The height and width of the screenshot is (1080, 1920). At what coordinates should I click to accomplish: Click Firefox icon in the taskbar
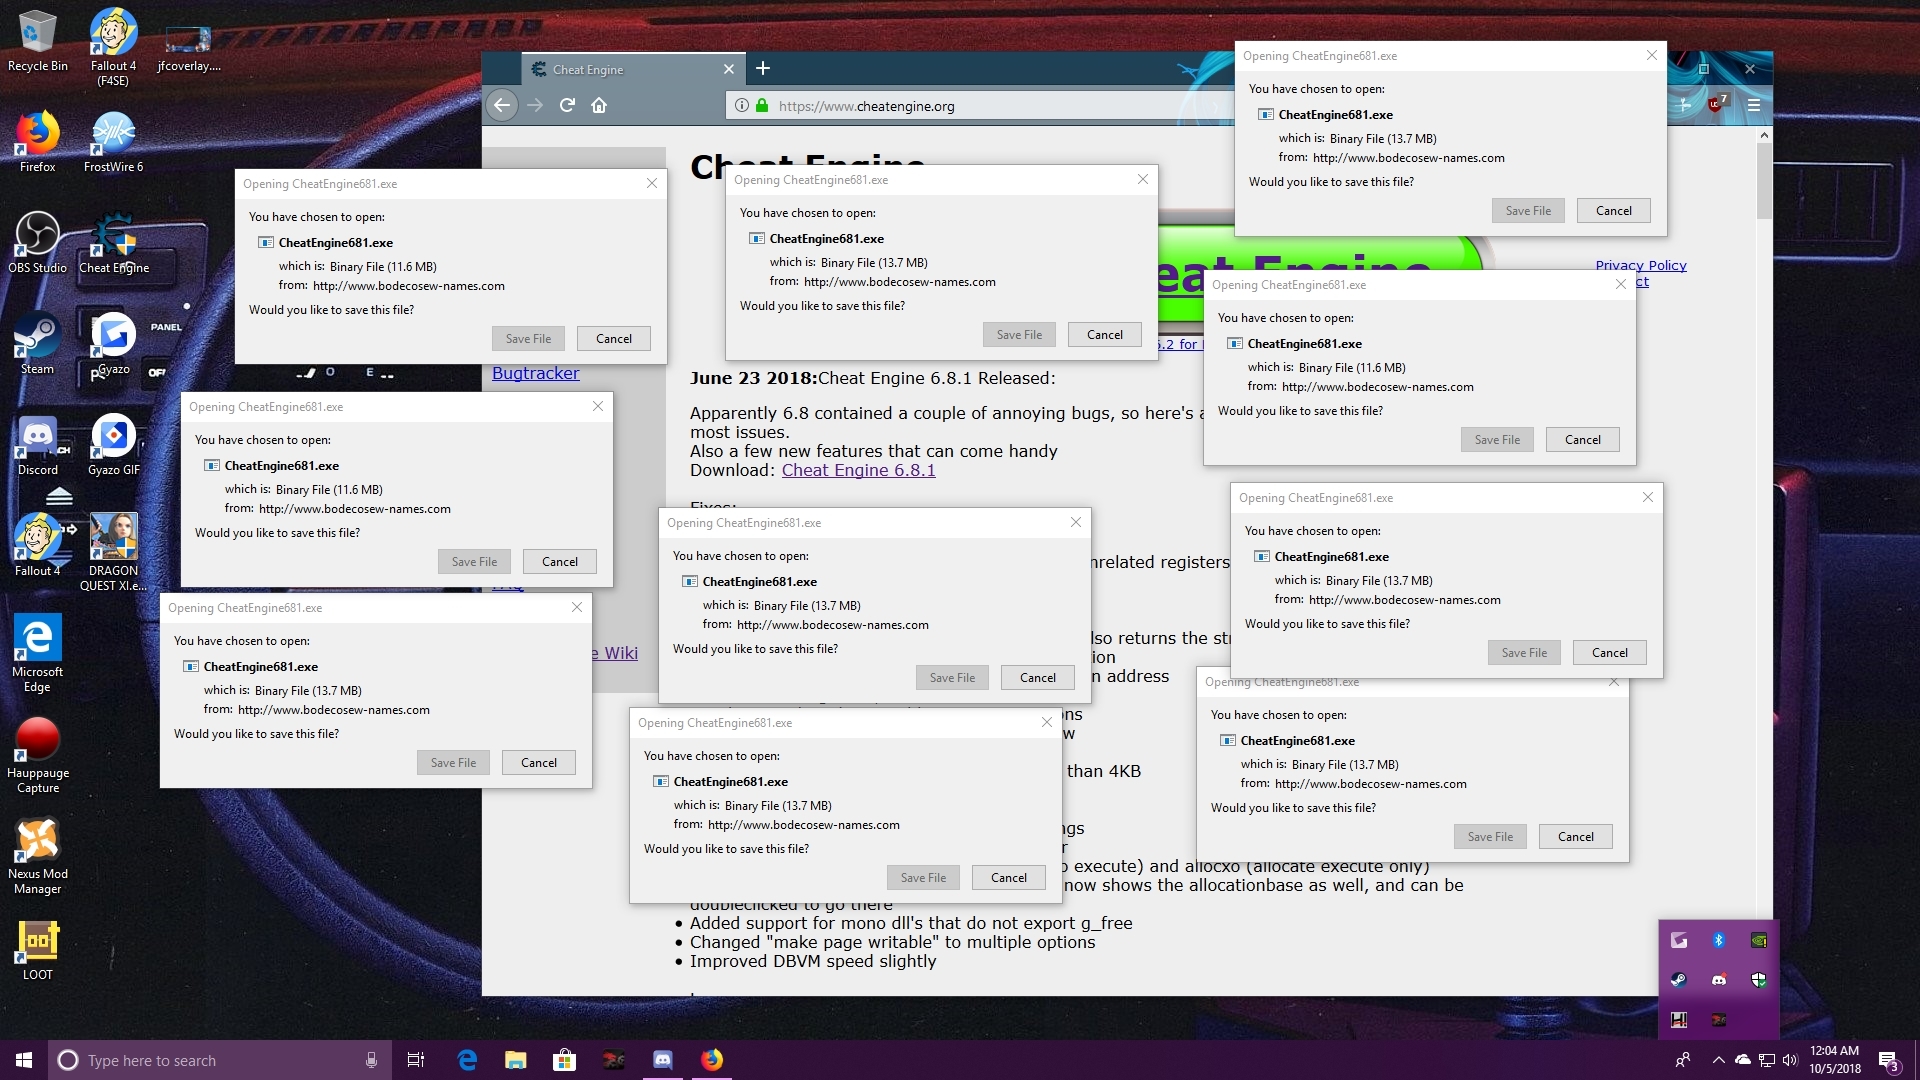click(712, 1060)
